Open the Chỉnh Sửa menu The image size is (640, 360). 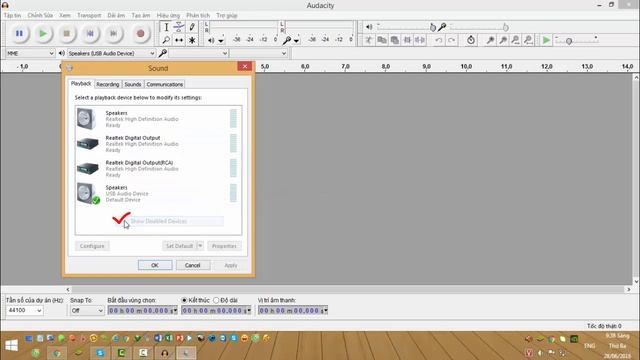[40, 15]
